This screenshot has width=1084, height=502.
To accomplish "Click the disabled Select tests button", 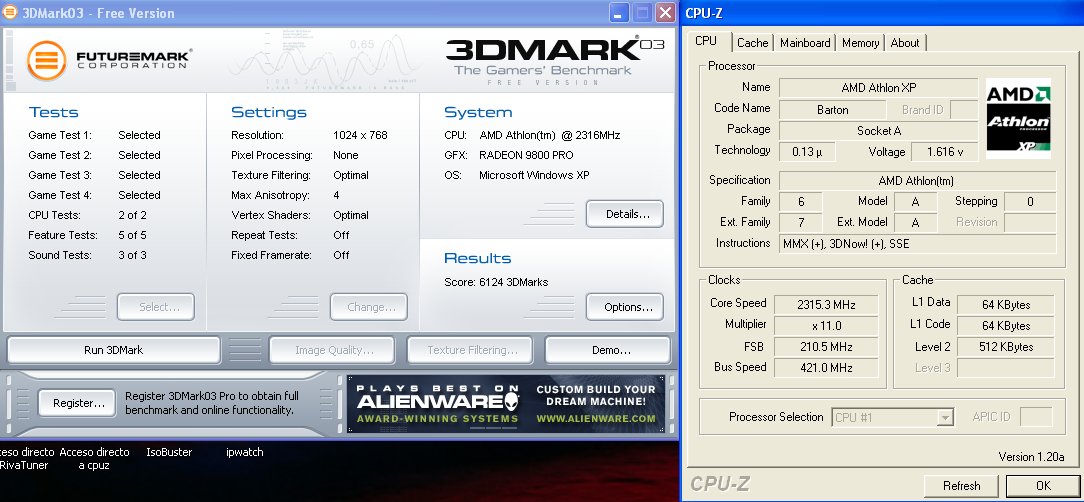I will pyautogui.click(x=156, y=307).
